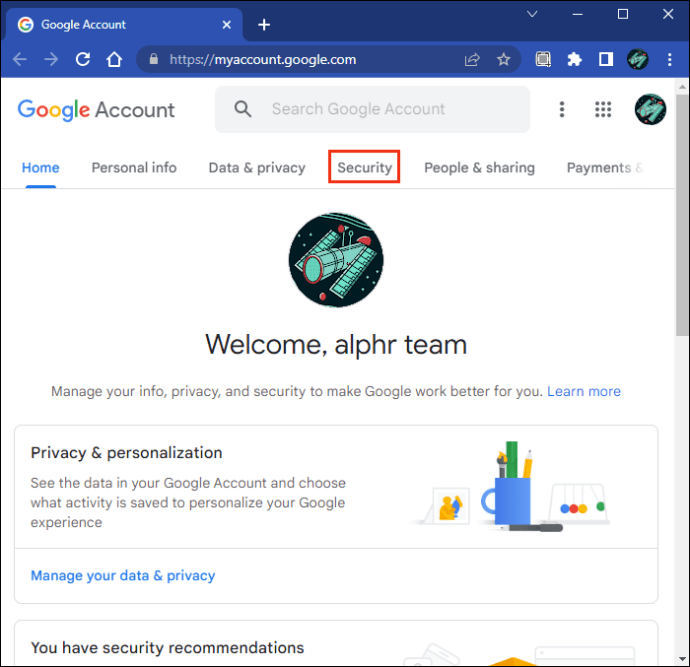Viewport: 690px width, 667px height.
Task: Open the Learn more link
Action: [584, 391]
